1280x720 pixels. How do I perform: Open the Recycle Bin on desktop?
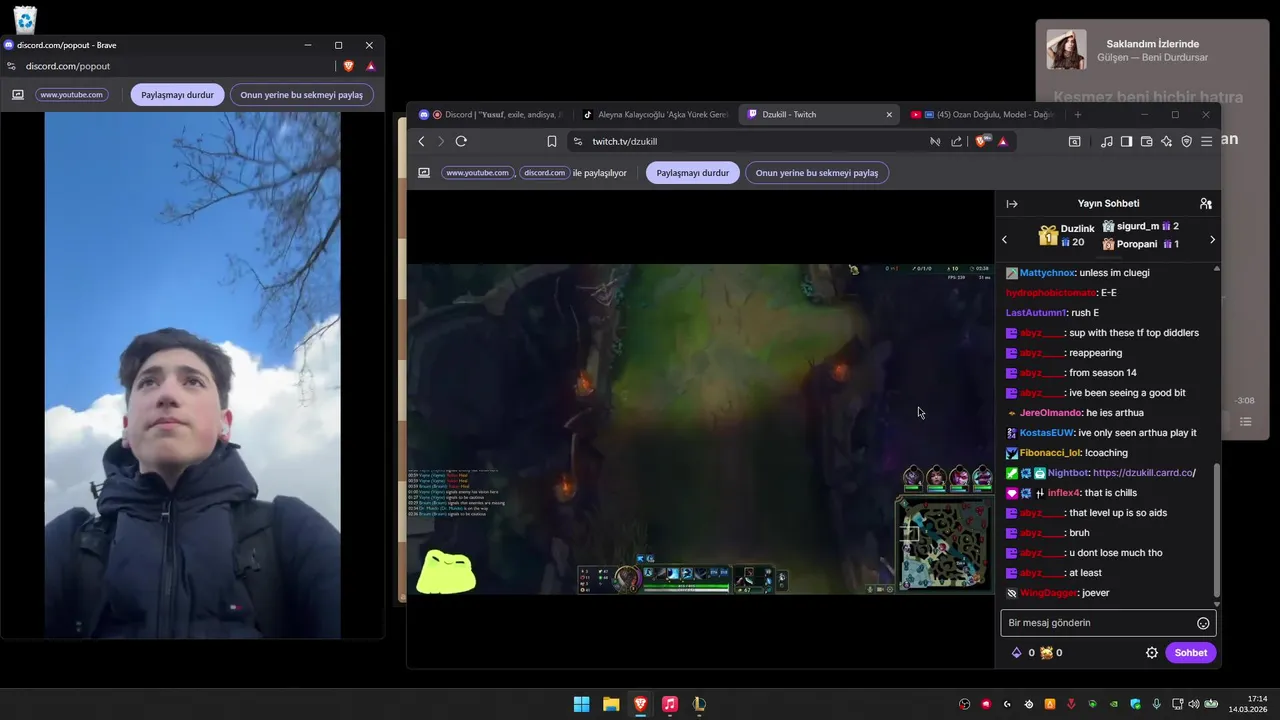point(25,19)
